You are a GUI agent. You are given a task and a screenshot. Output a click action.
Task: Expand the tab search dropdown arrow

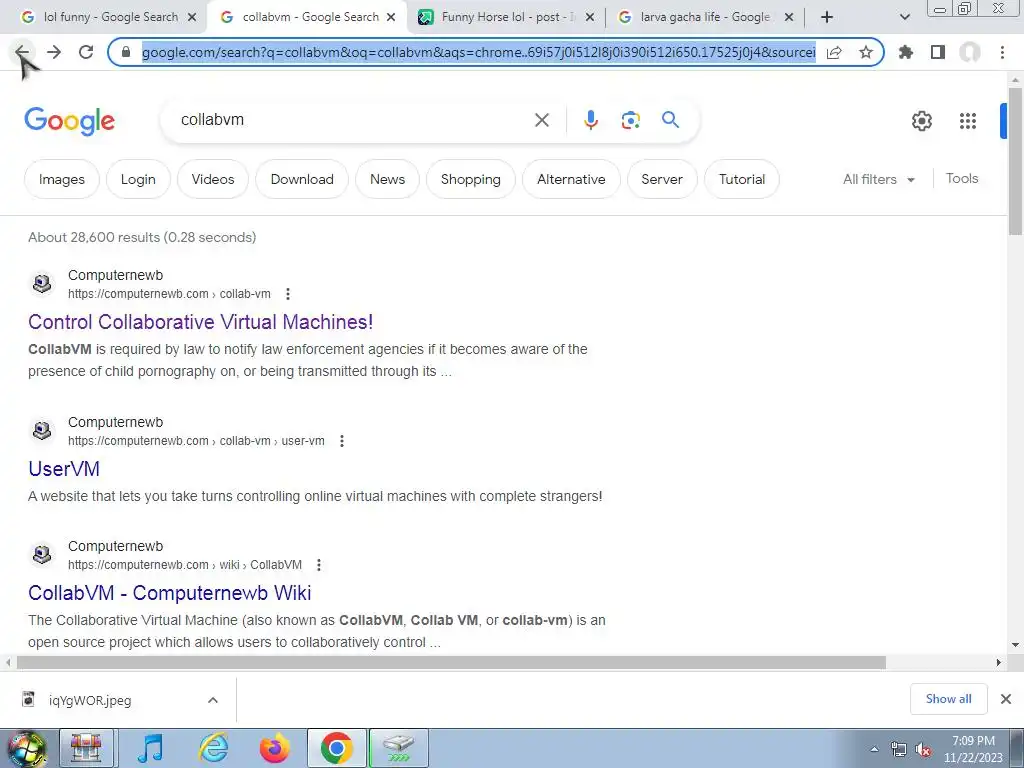[x=904, y=17]
